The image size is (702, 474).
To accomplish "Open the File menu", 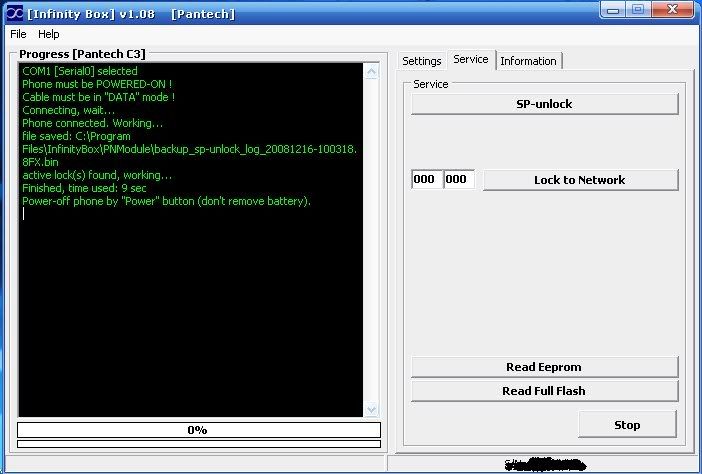I will tap(18, 34).
